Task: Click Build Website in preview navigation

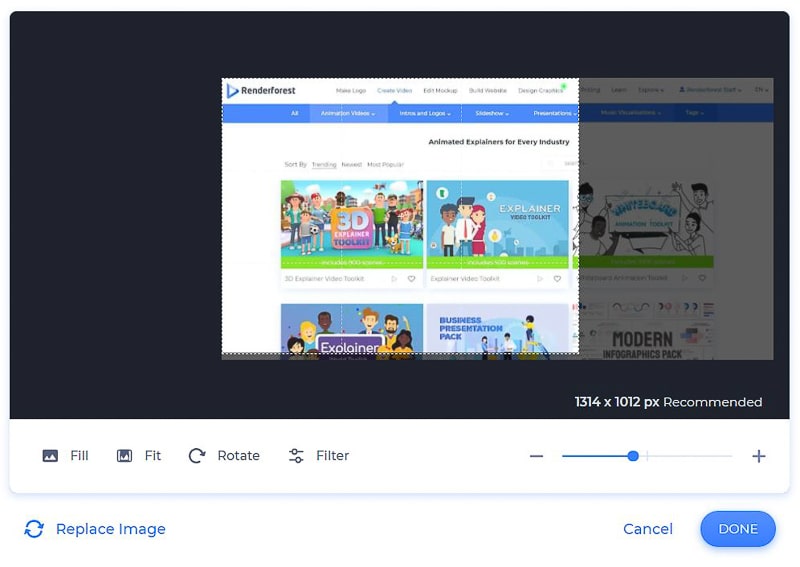Action: 488,91
